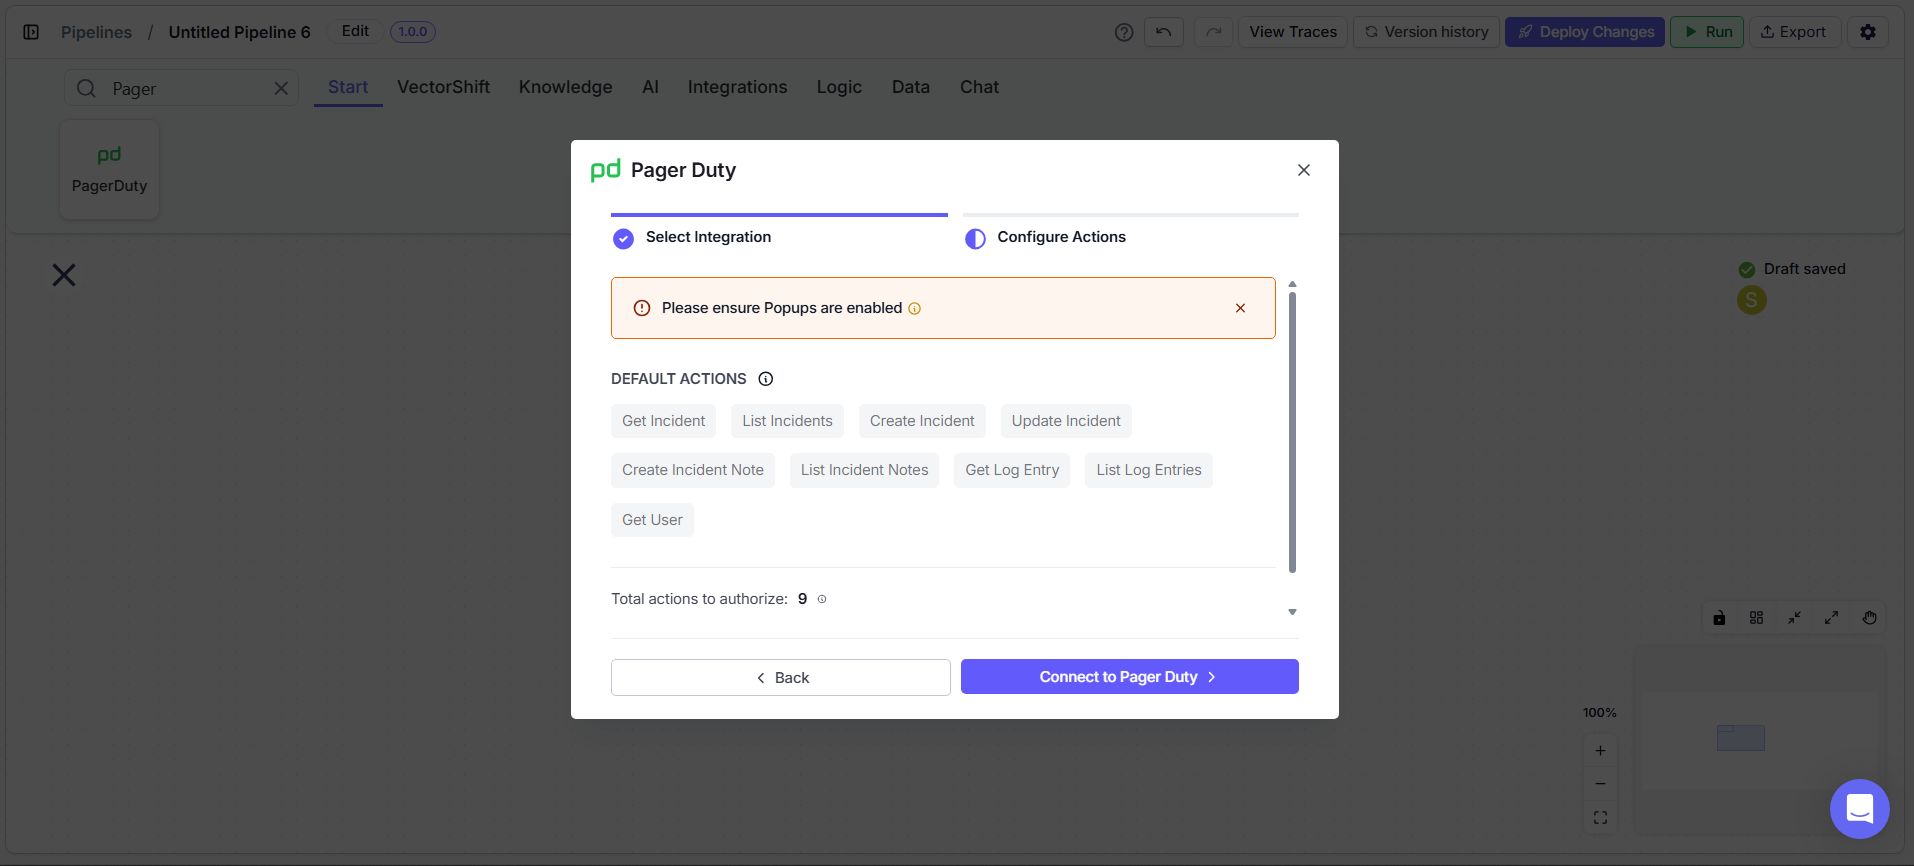Toggle Get User action

(652, 520)
